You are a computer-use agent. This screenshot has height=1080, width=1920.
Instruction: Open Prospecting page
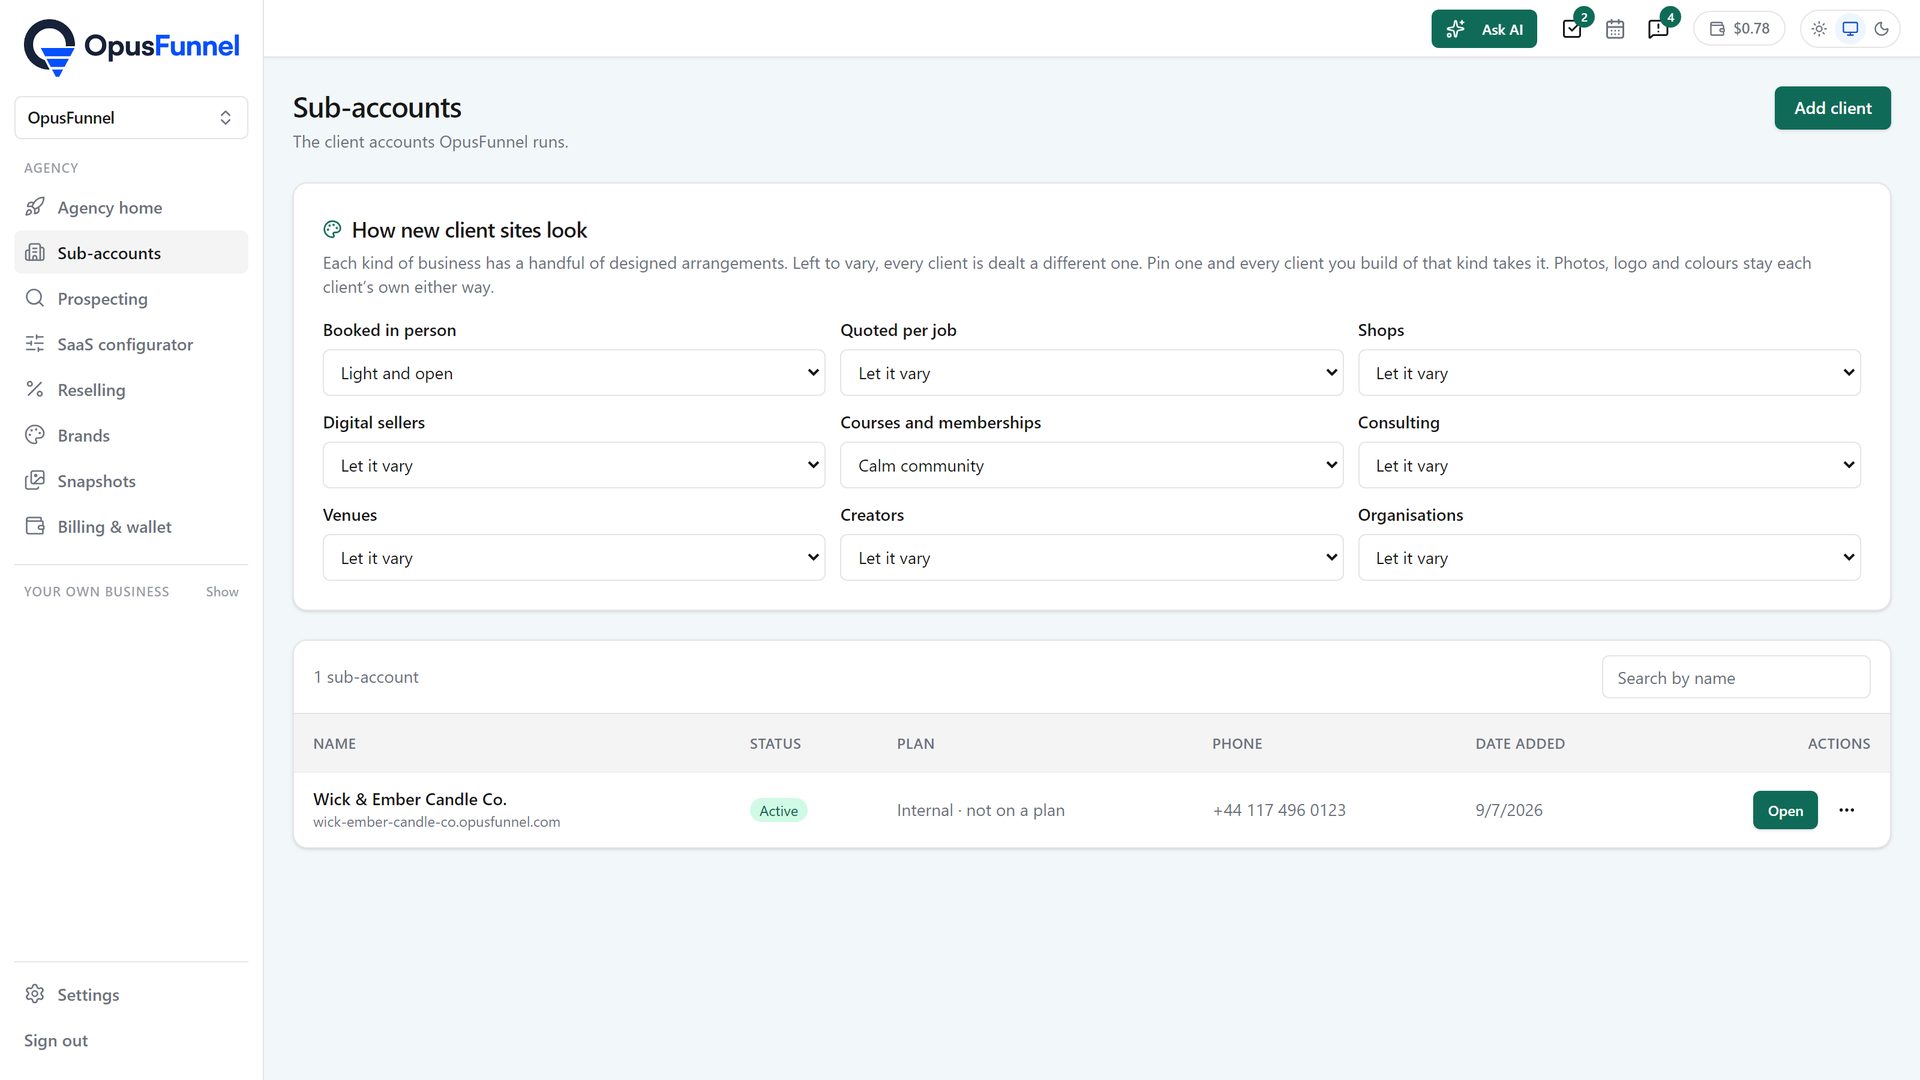point(131,298)
